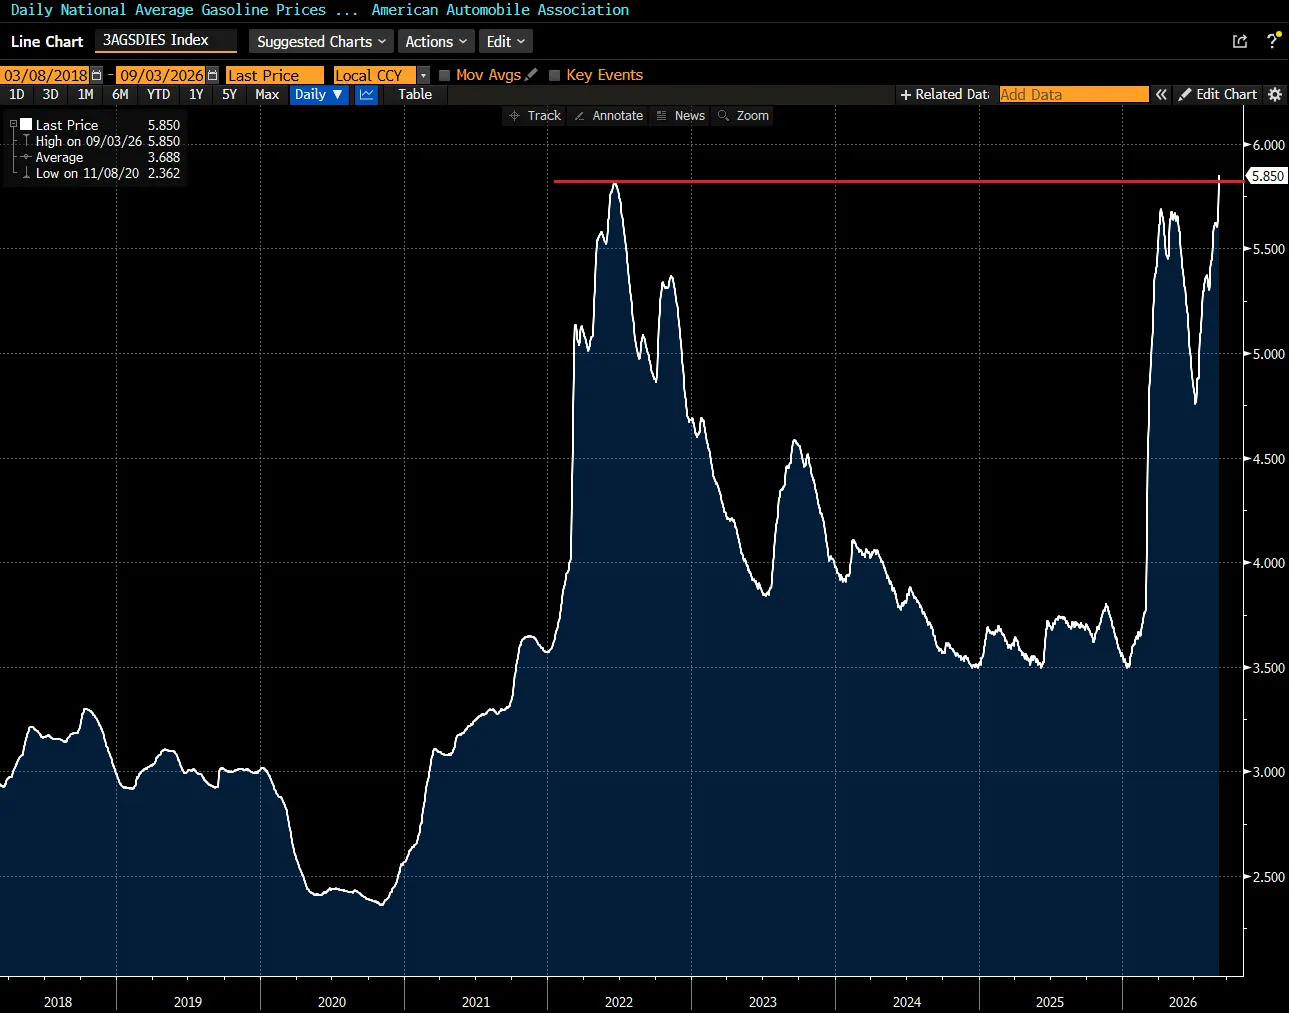
Task: Collapse panel with double chevron icon
Action: click(1161, 94)
